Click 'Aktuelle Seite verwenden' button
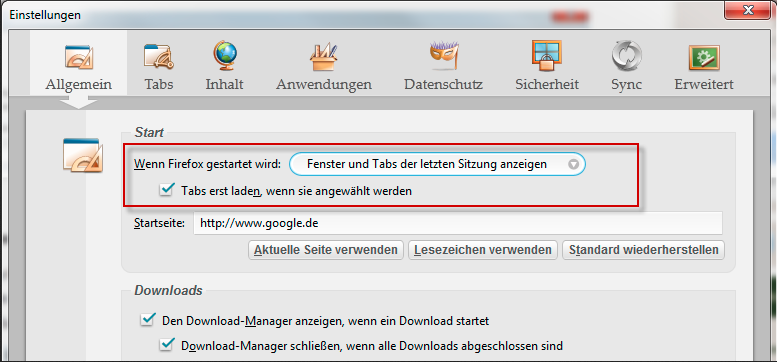The width and height of the screenshot is (777, 362). (326, 250)
